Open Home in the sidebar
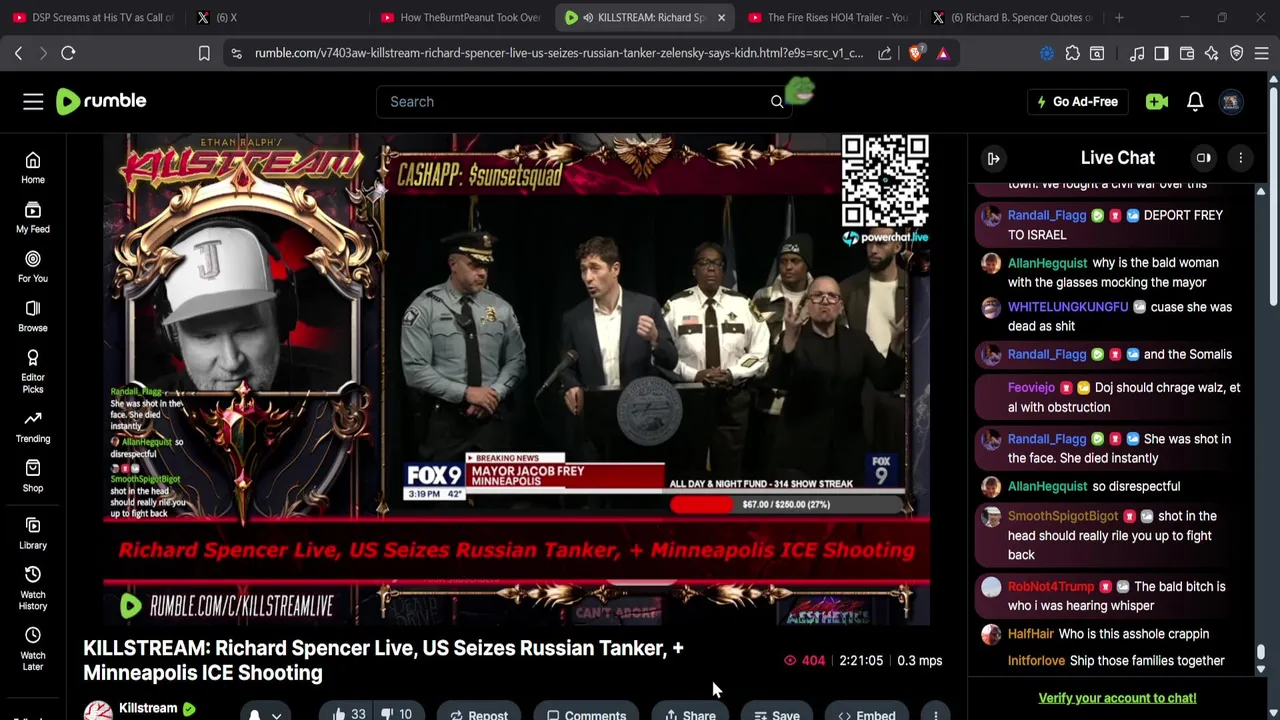This screenshot has height=720, width=1280. click(33, 168)
